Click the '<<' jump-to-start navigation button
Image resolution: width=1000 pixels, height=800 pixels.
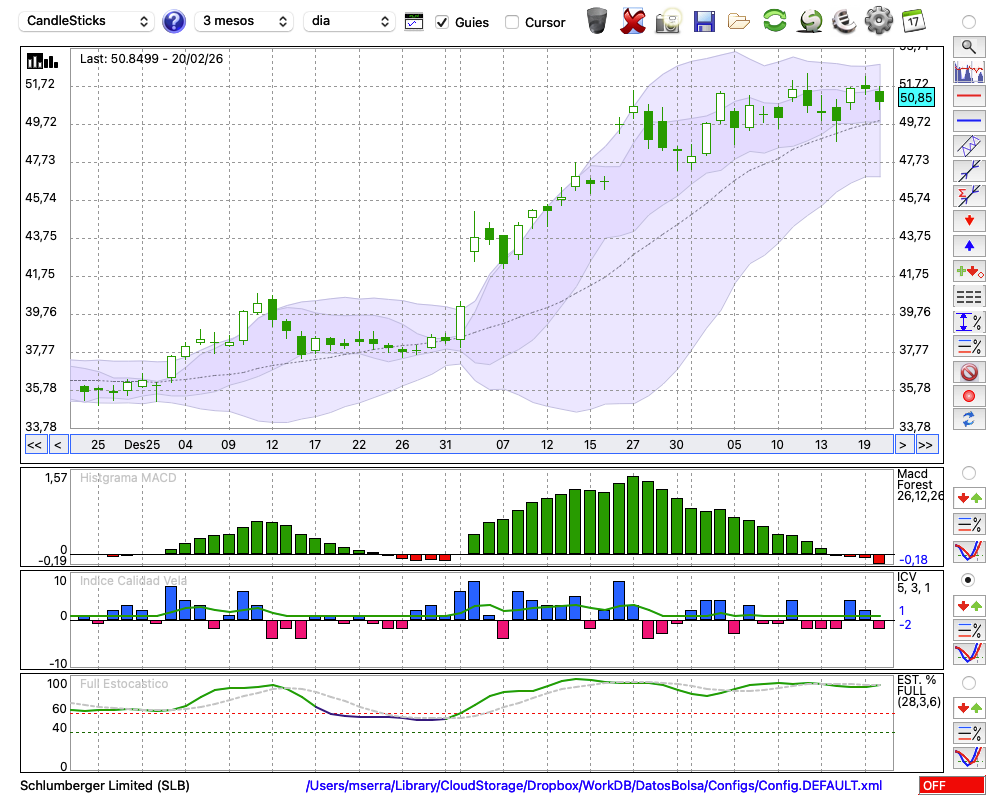(x=34, y=445)
